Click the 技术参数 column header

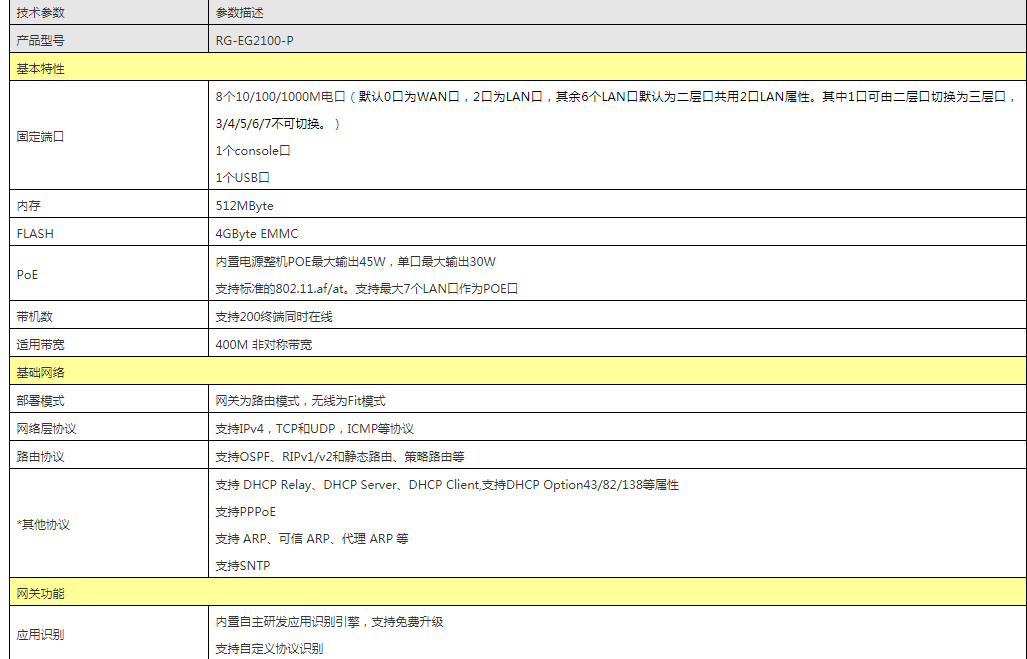click(x=41, y=13)
